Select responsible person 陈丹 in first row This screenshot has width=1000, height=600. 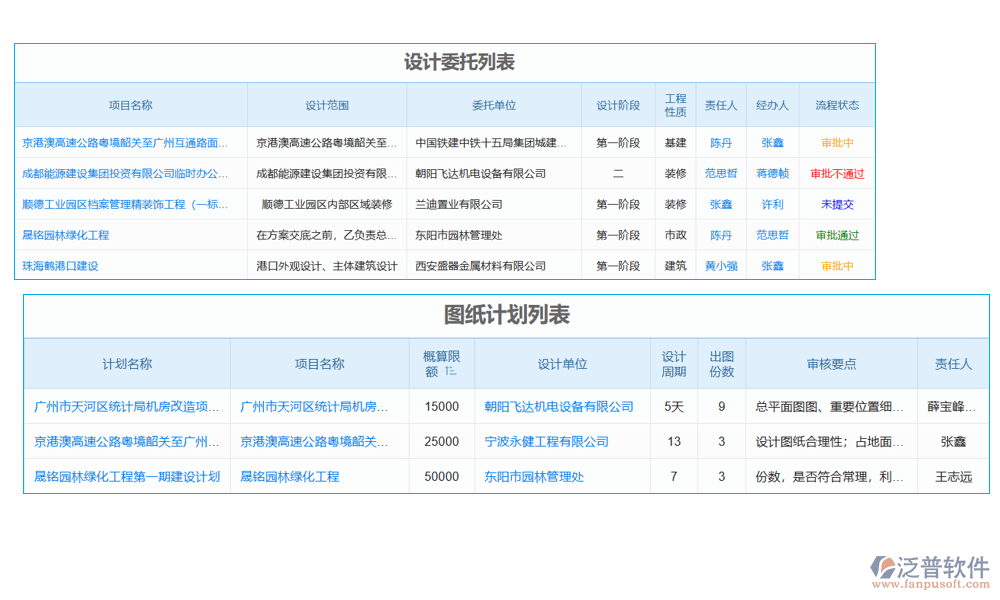coord(721,142)
